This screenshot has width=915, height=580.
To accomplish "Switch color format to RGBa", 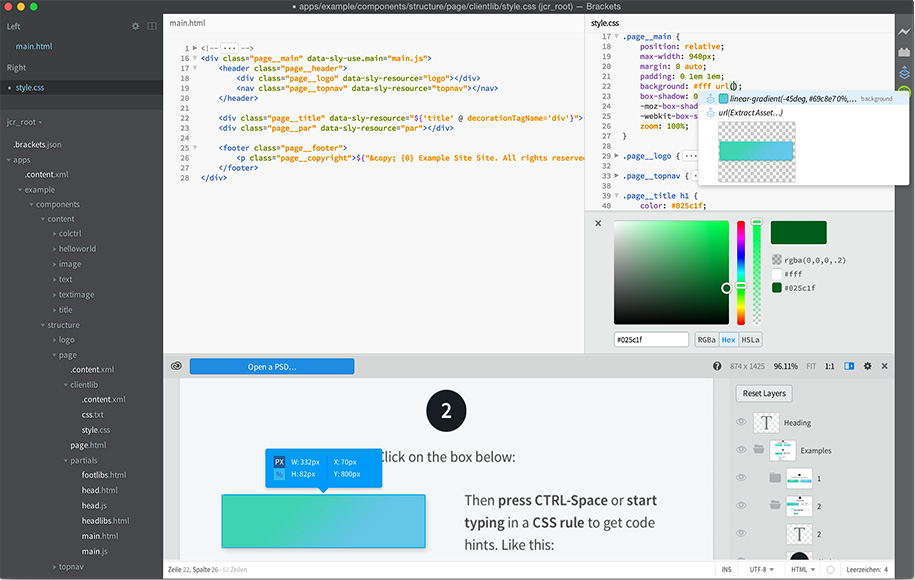I will [x=706, y=340].
